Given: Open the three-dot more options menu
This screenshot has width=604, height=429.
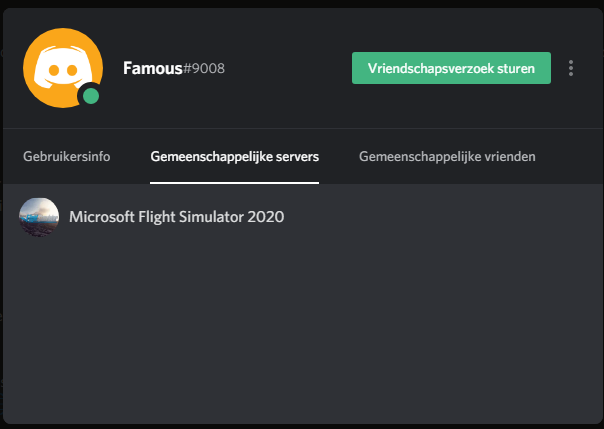Looking at the screenshot, I should [571, 68].
